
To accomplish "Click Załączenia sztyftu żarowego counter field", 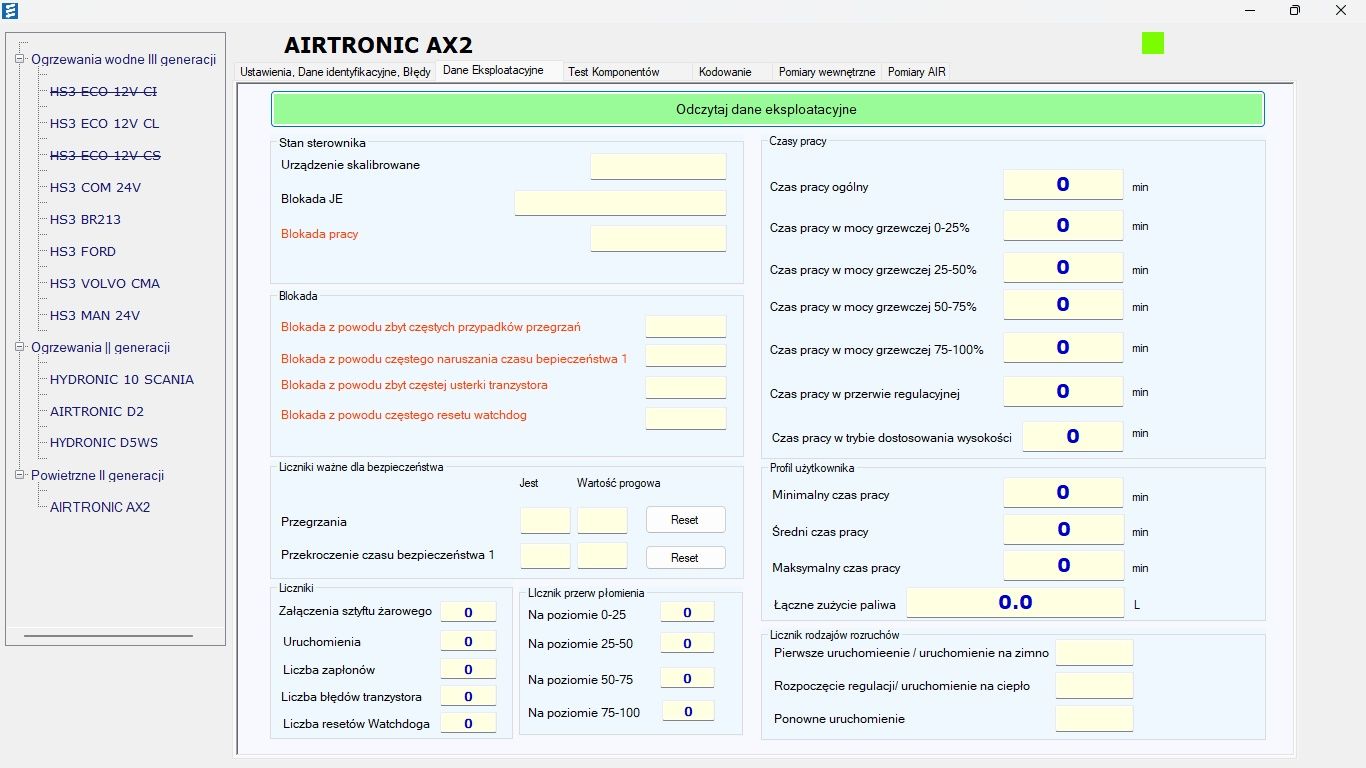I will (x=468, y=612).
